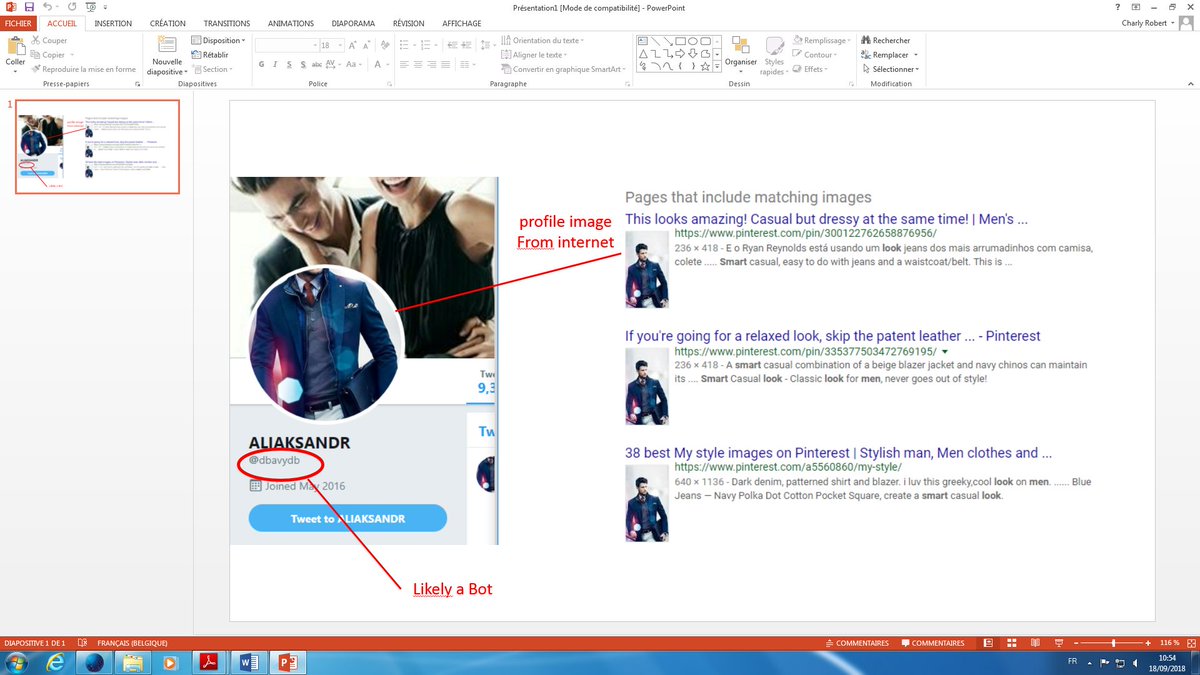1200x675 pixels.
Task: Switch to the CRÉATION tab
Action: (x=168, y=23)
